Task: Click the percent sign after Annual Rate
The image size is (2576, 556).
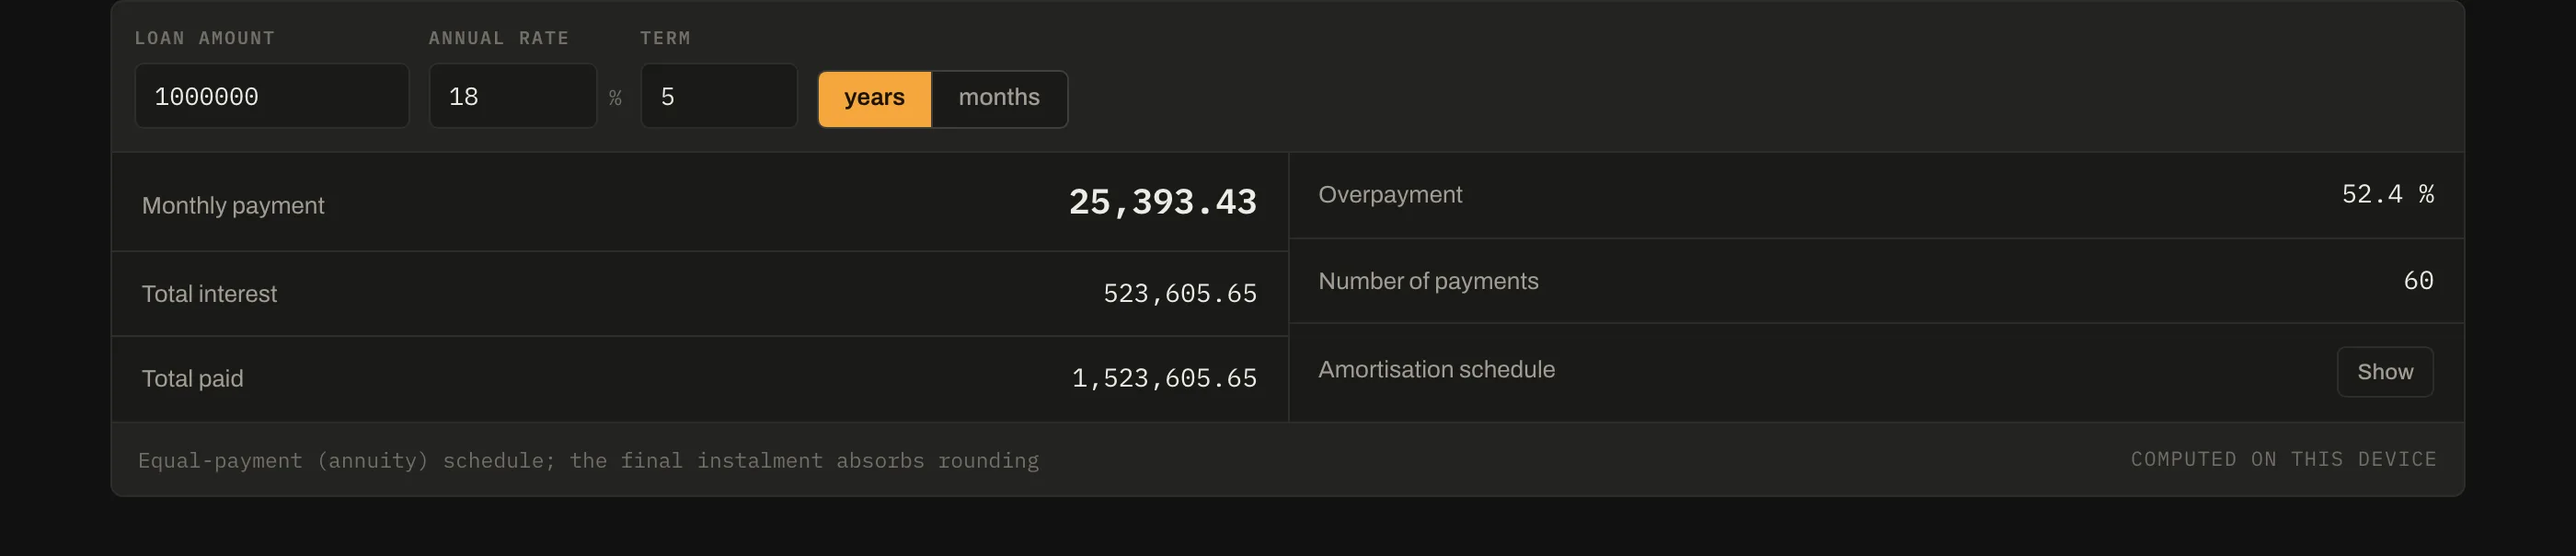Action: click(615, 98)
